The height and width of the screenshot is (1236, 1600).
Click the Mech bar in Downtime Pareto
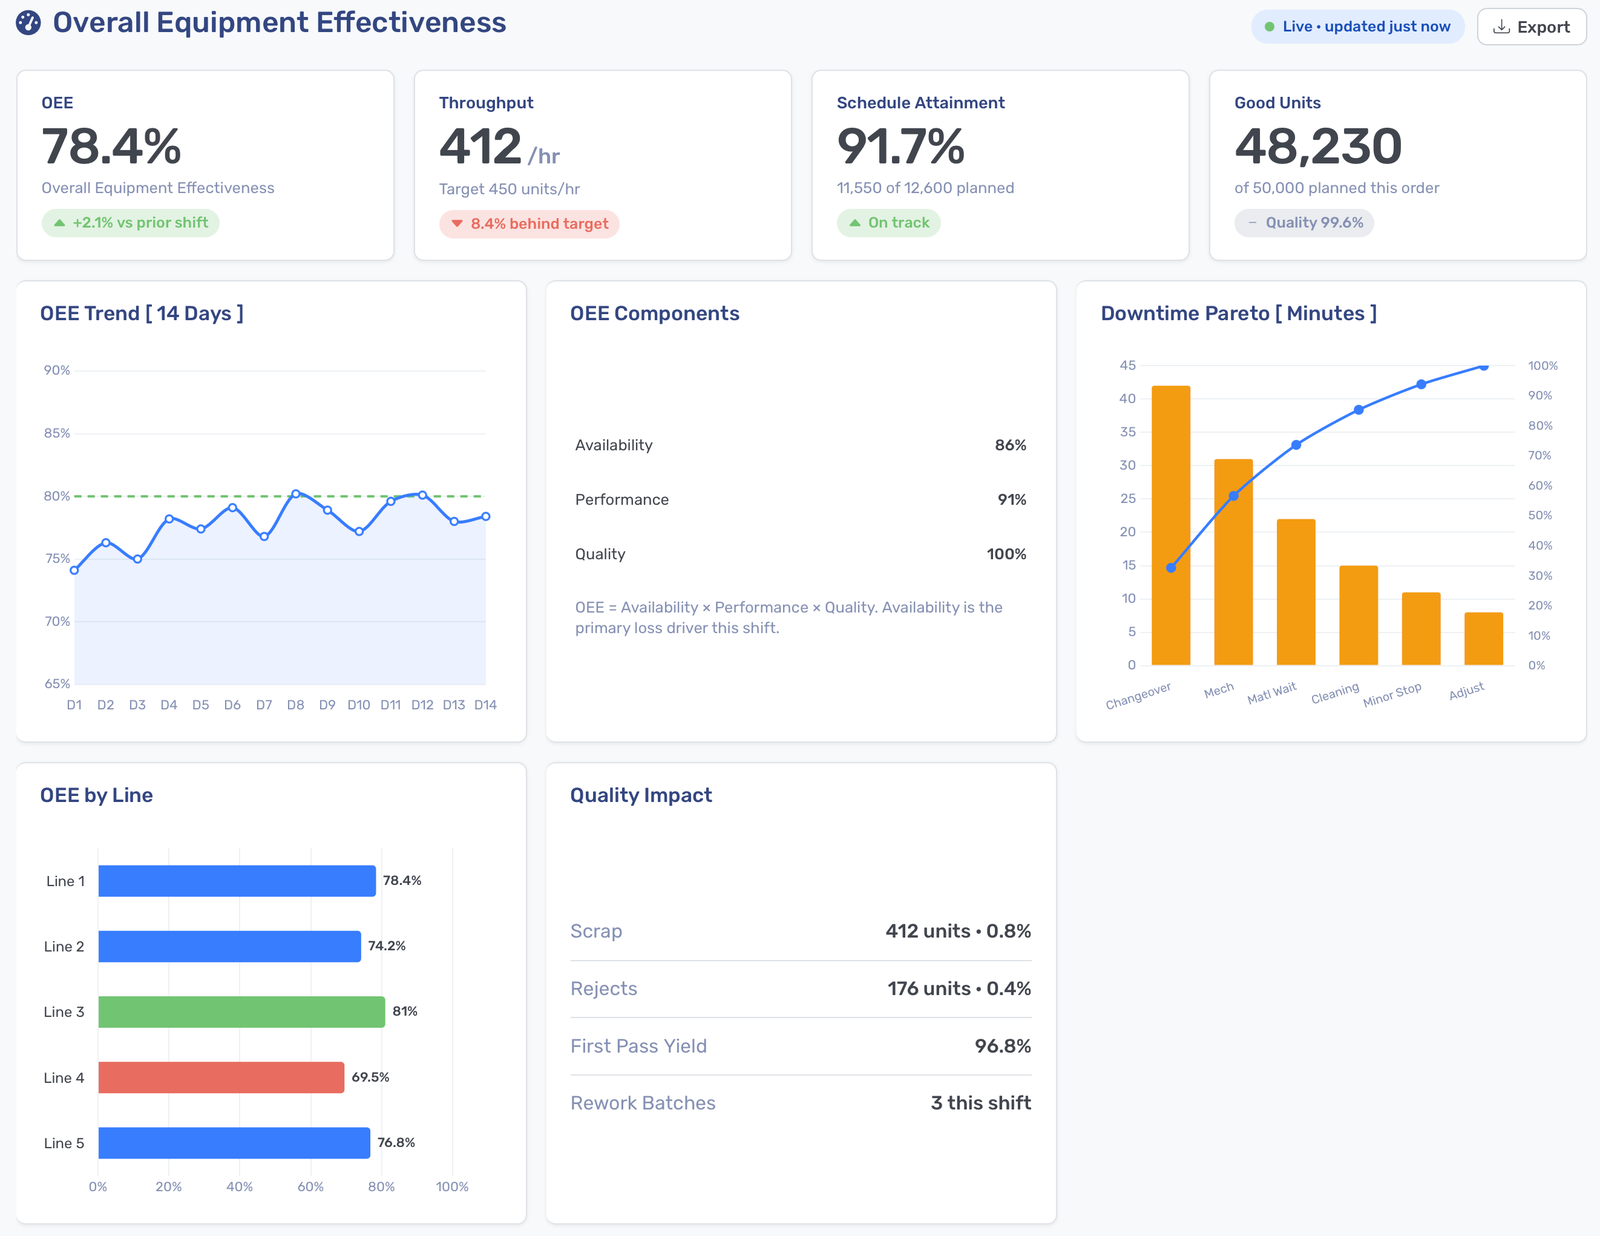[1234, 562]
